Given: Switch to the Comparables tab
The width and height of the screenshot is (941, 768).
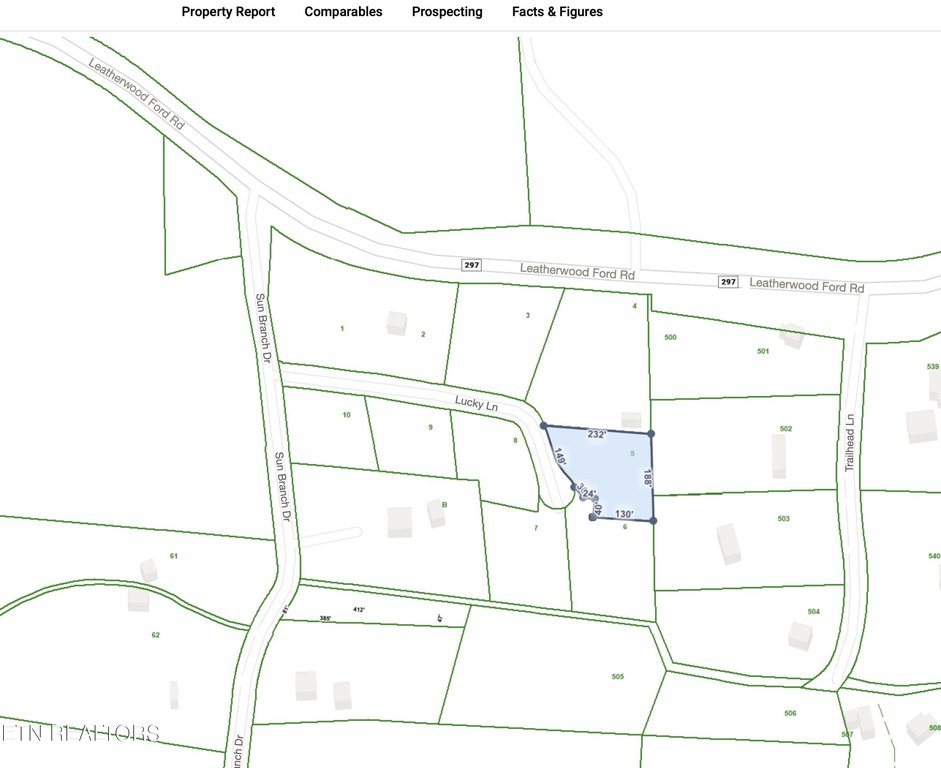Looking at the screenshot, I should point(343,12).
